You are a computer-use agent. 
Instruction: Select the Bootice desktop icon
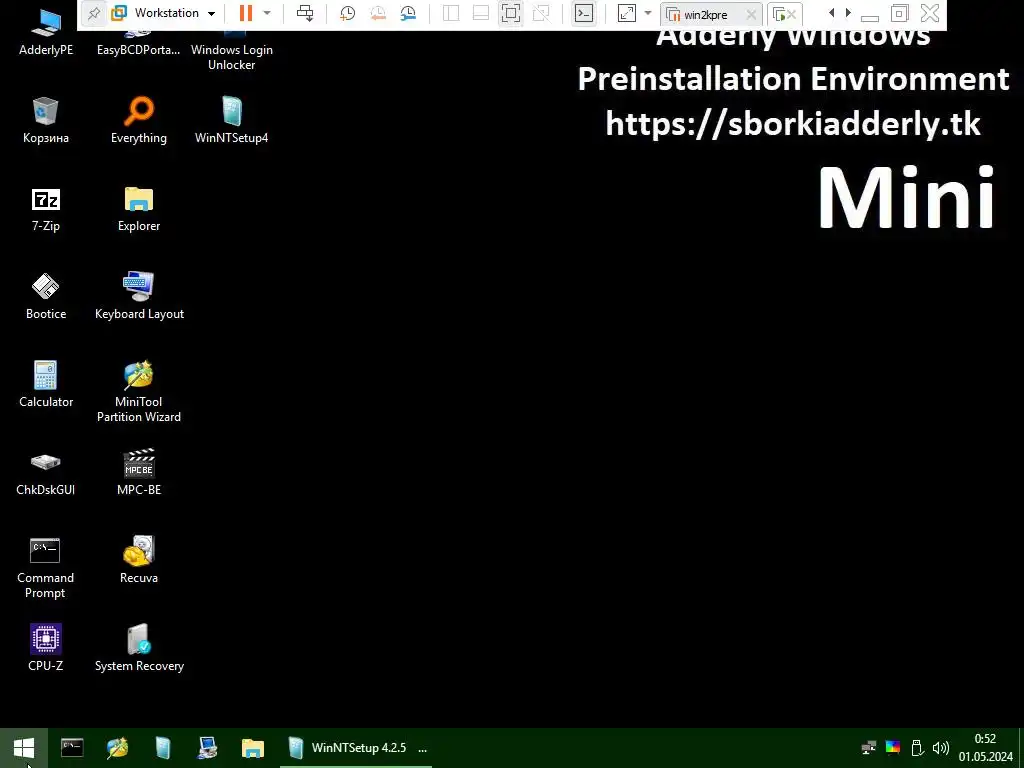click(46, 297)
